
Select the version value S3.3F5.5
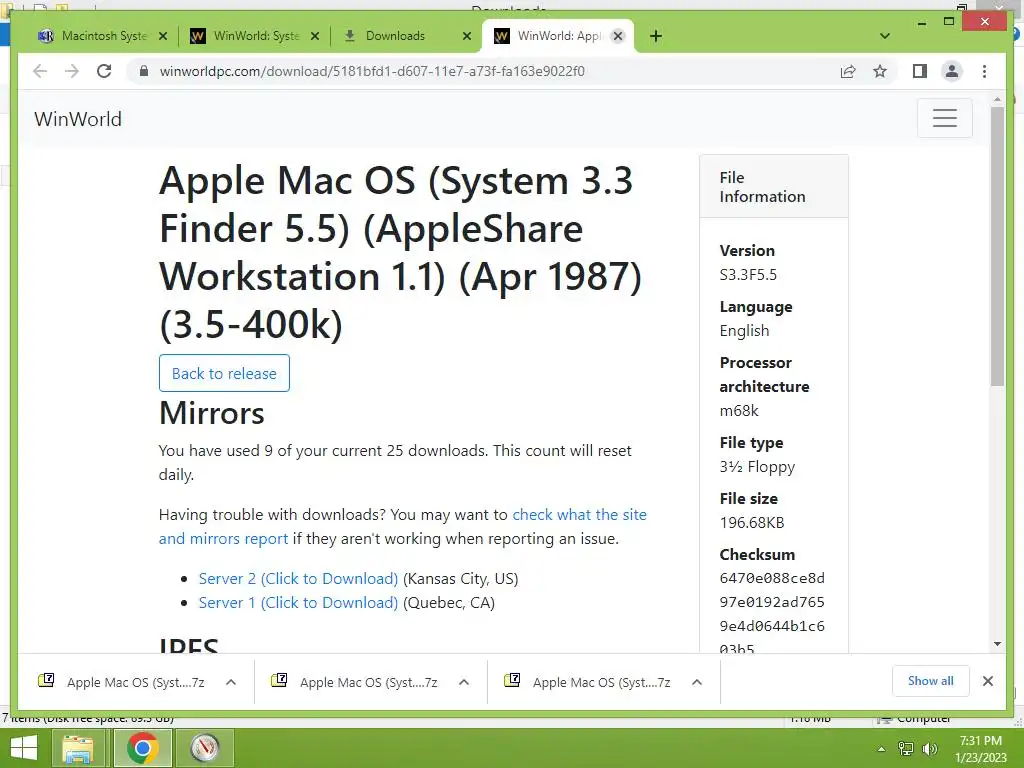[748, 275]
